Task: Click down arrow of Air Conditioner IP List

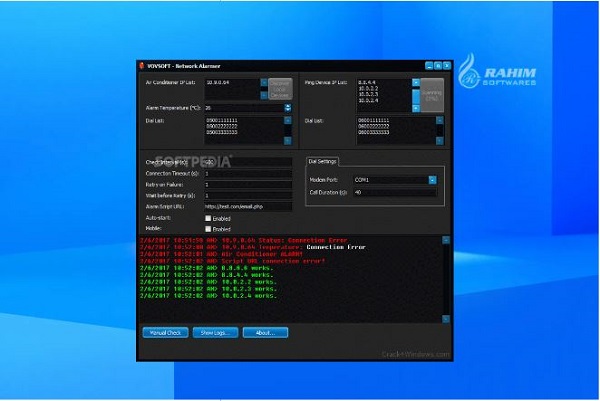Action: coord(264,95)
